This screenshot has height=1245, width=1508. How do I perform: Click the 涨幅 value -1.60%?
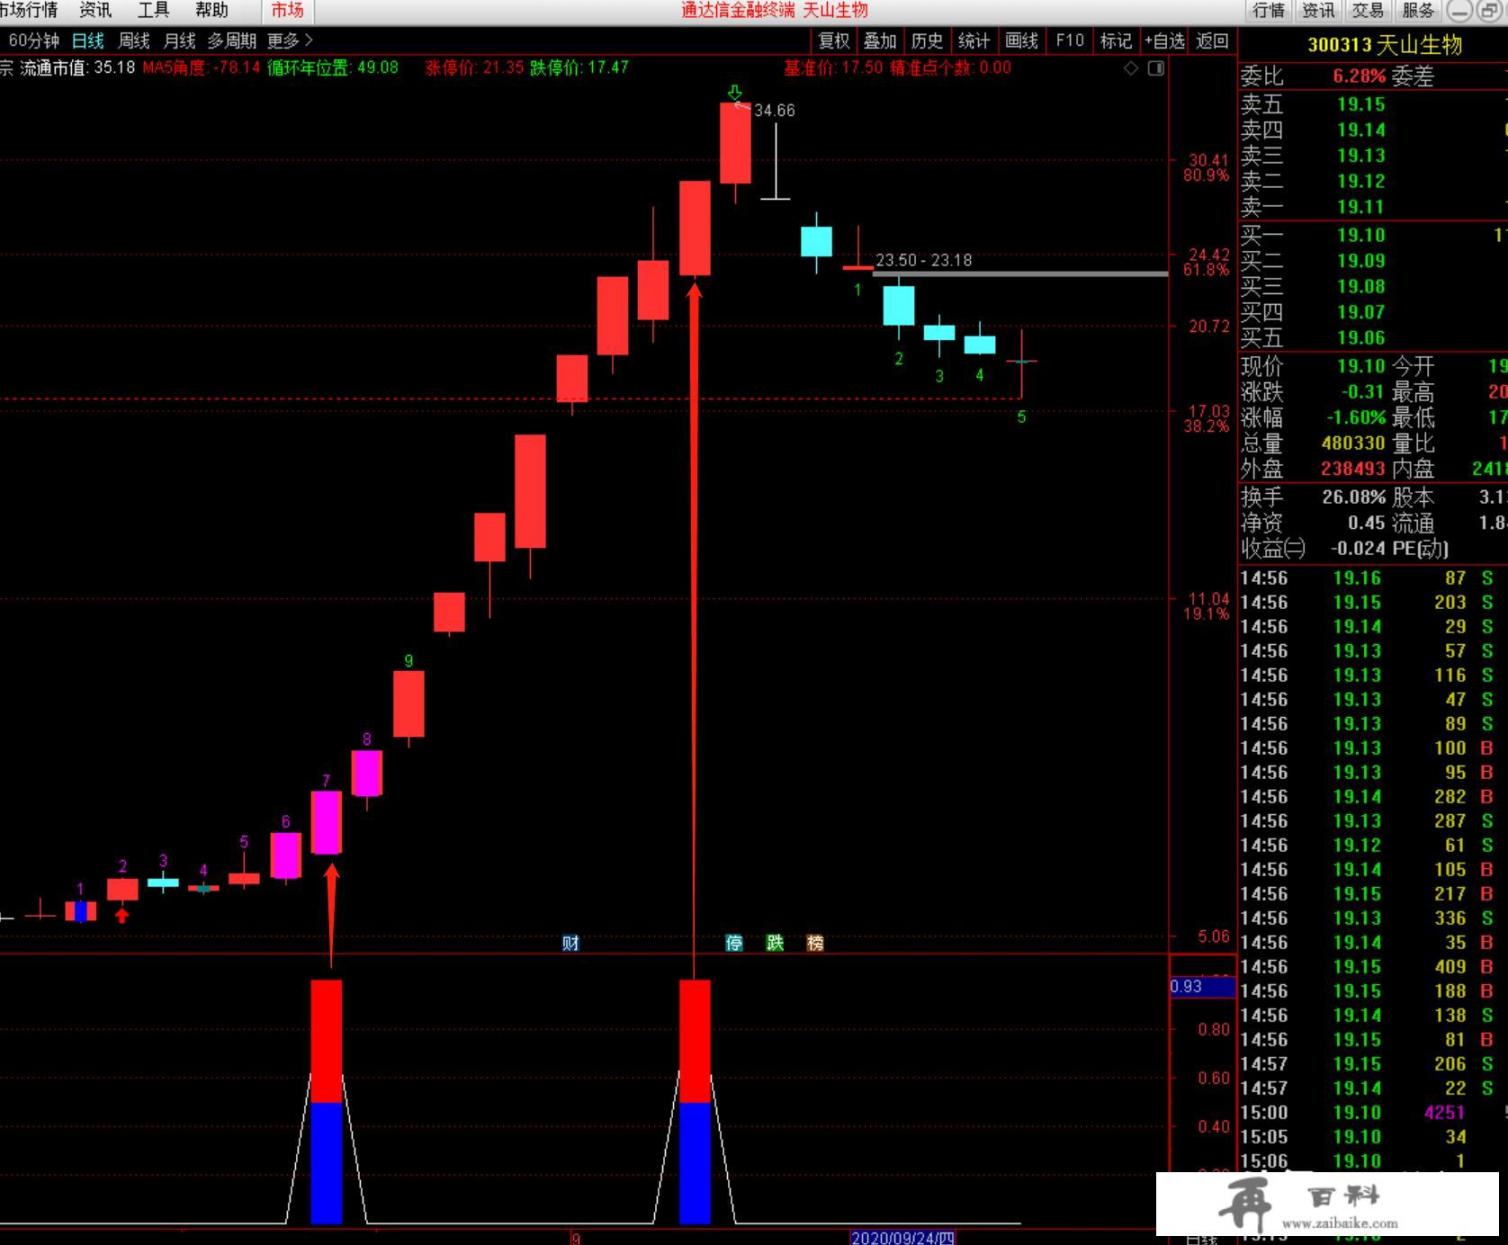1356,418
